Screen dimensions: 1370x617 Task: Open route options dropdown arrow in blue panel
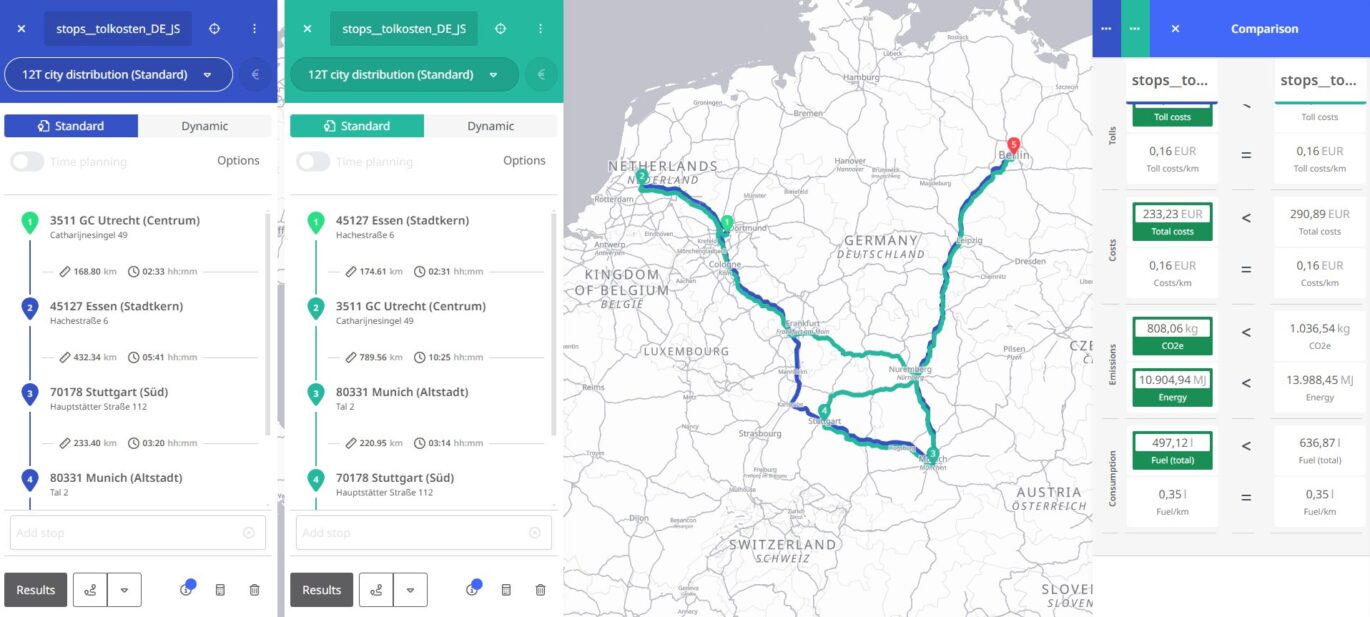tap(124, 590)
